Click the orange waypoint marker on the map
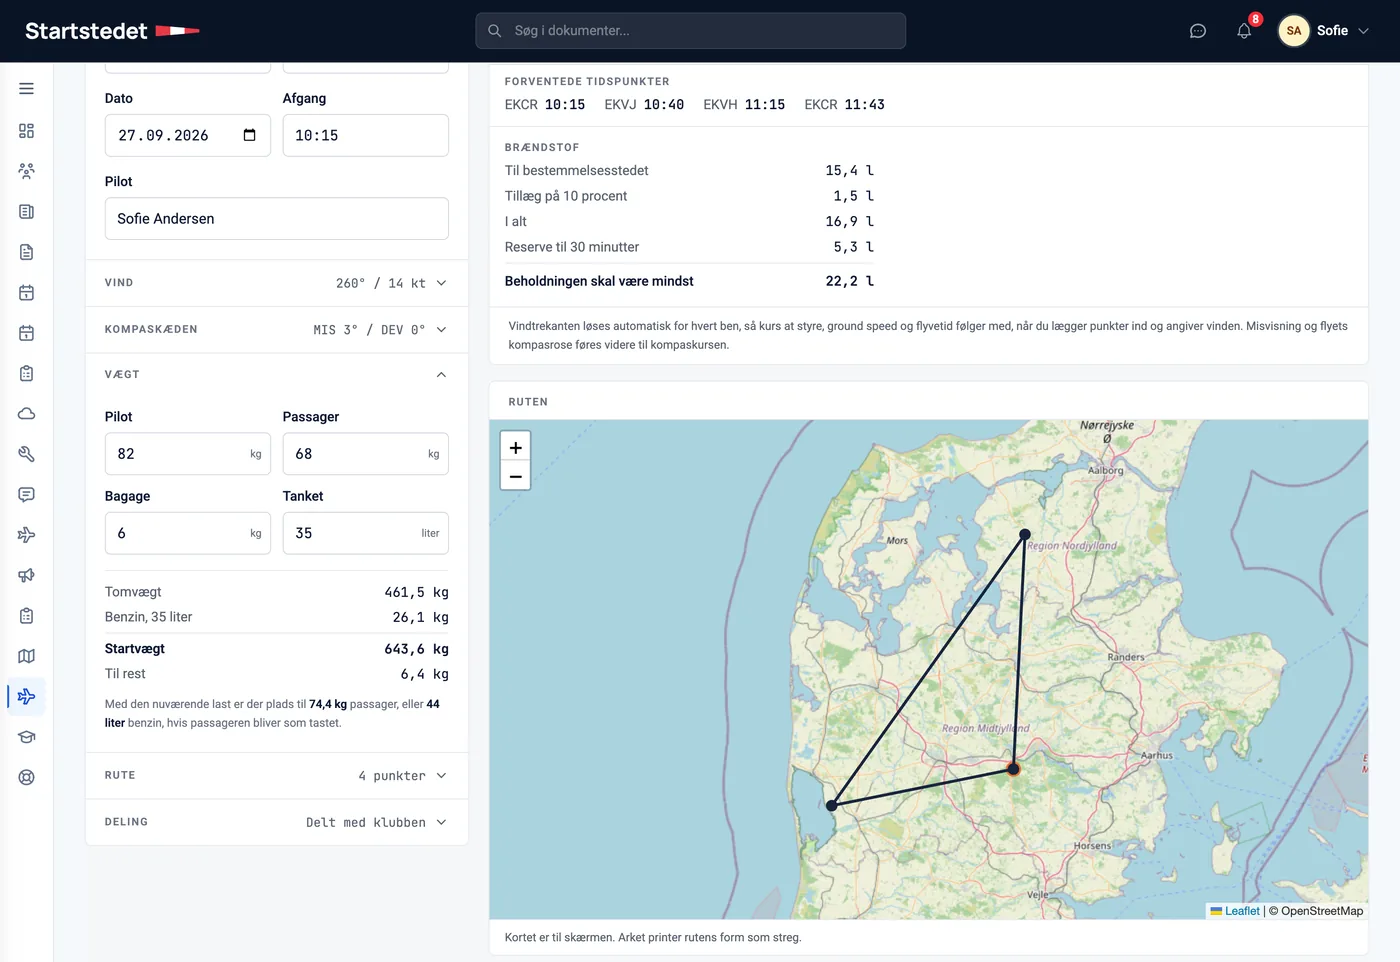Viewport: 1400px width, 962px height. point(1013,769)
